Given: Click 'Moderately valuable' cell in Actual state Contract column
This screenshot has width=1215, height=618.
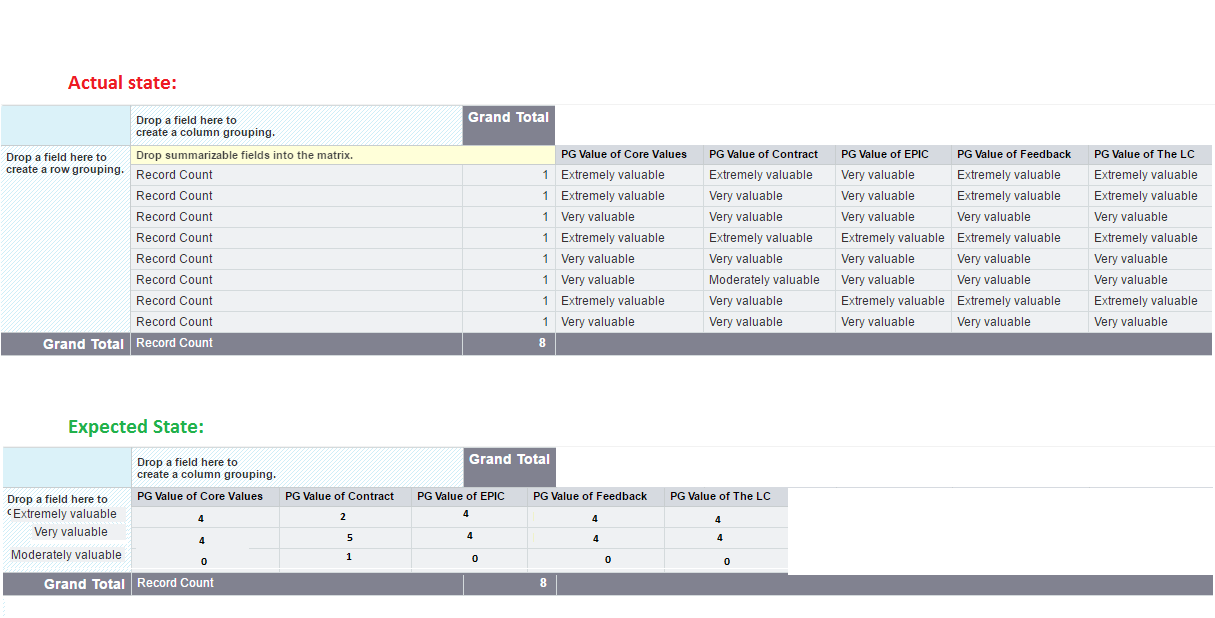Looking at the screenshot, I should point(764,280).
